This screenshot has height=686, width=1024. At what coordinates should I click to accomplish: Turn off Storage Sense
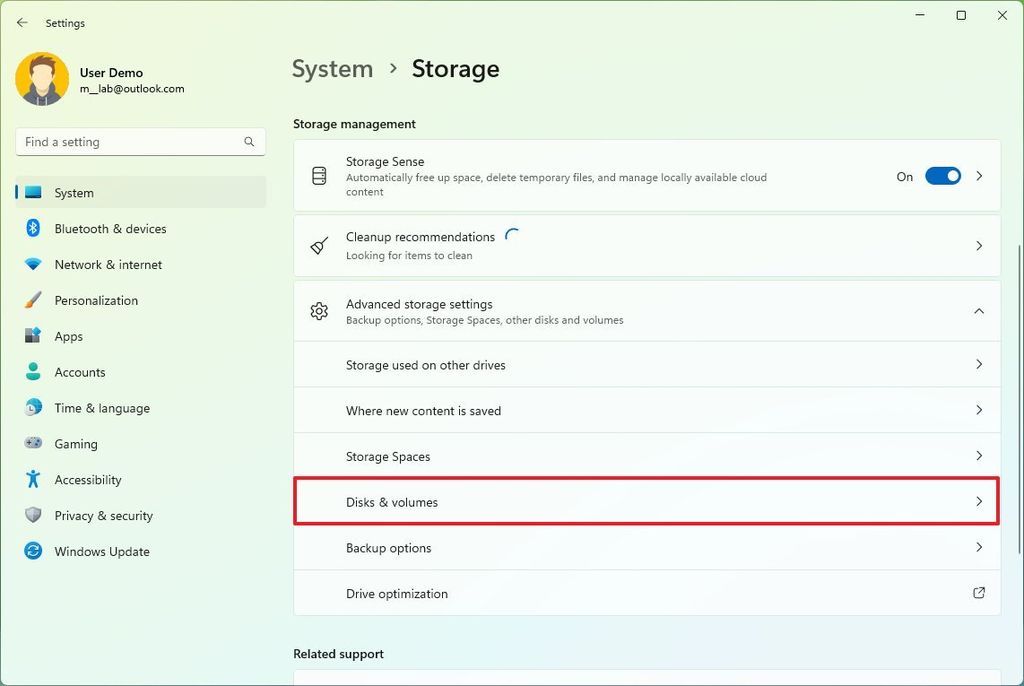point(941,176)
